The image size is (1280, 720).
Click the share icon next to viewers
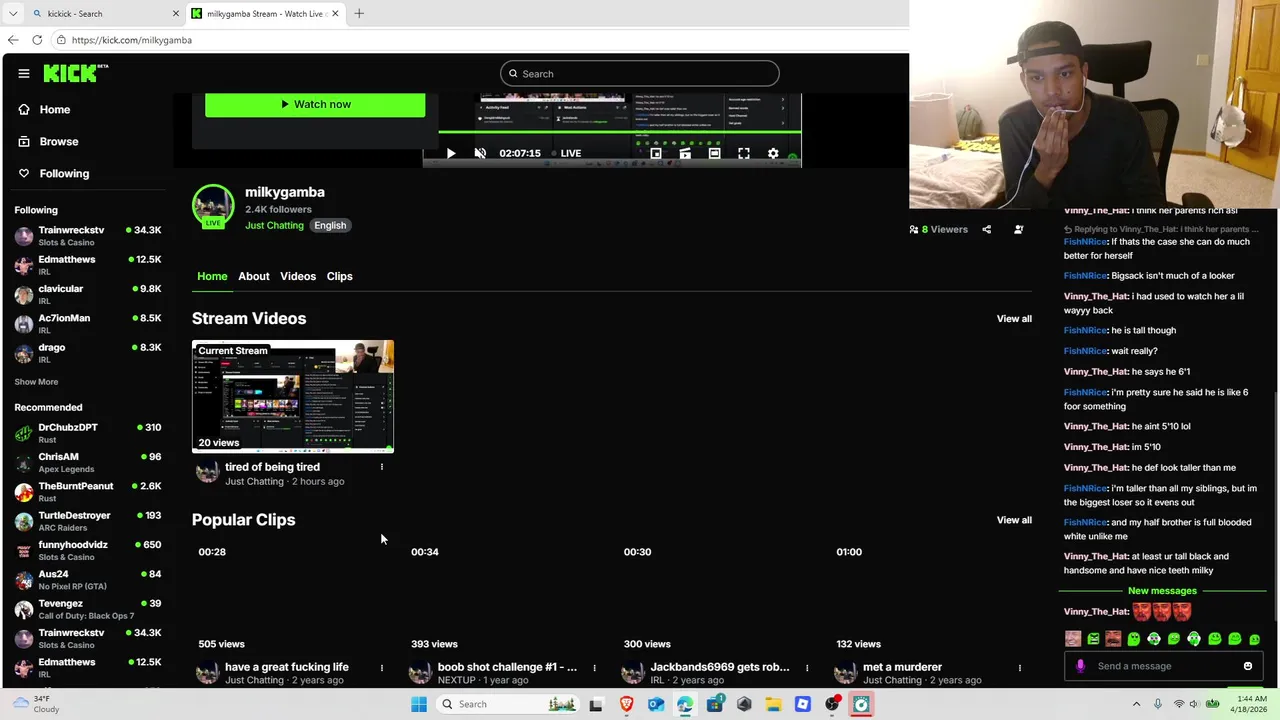986,229
